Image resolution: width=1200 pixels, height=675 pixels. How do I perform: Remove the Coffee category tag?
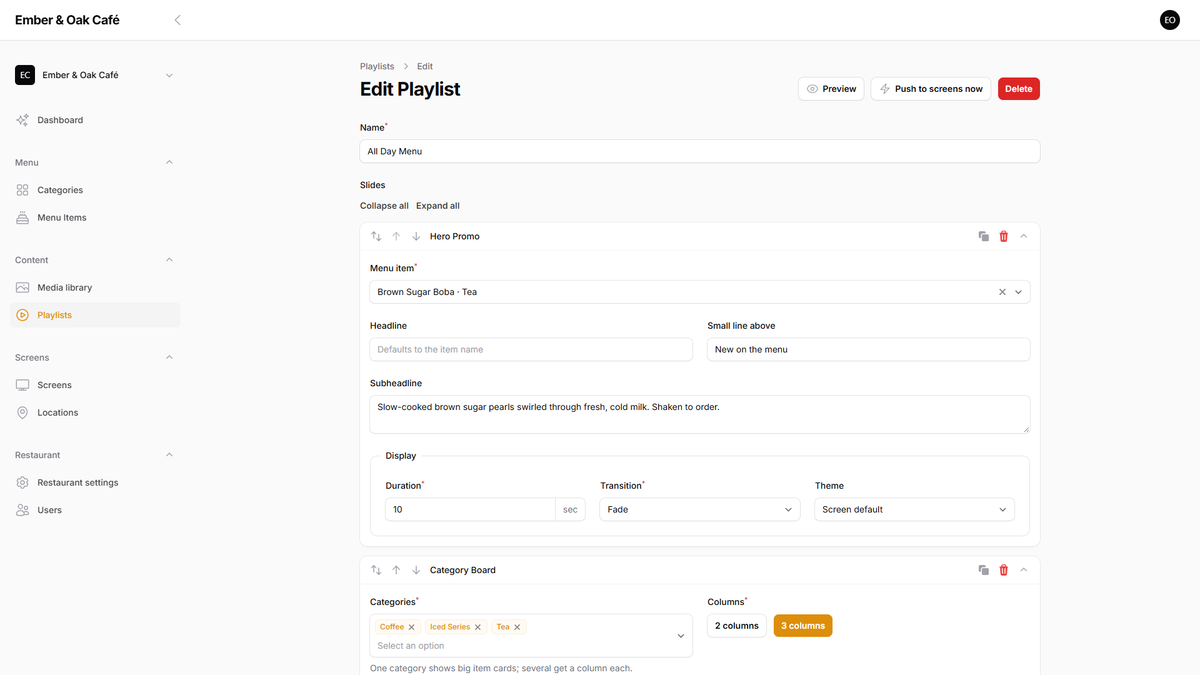pyautogui.click(x=411, y=627)
